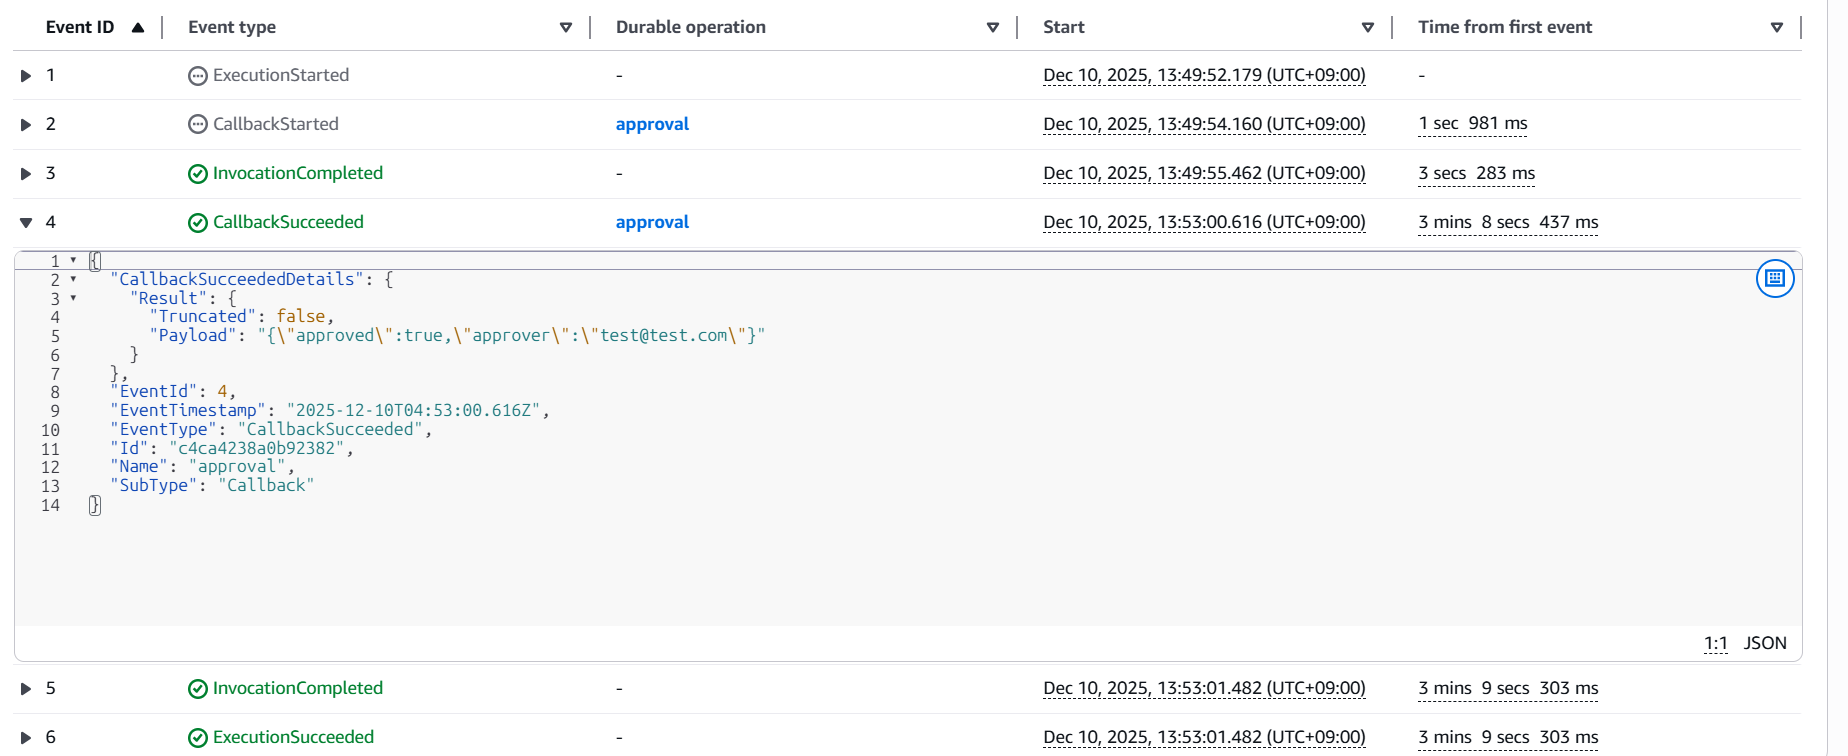This screenshot has width=1848, height=756.
Task: Sort by Event ID ascending arrow
Action: click(x=138, y=27)
